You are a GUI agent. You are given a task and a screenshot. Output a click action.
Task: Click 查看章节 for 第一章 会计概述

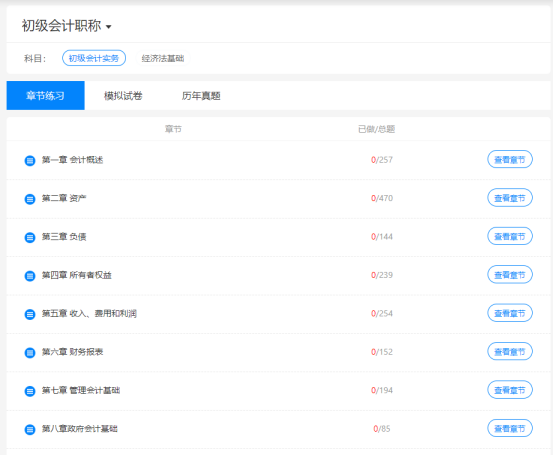(510, 159)
